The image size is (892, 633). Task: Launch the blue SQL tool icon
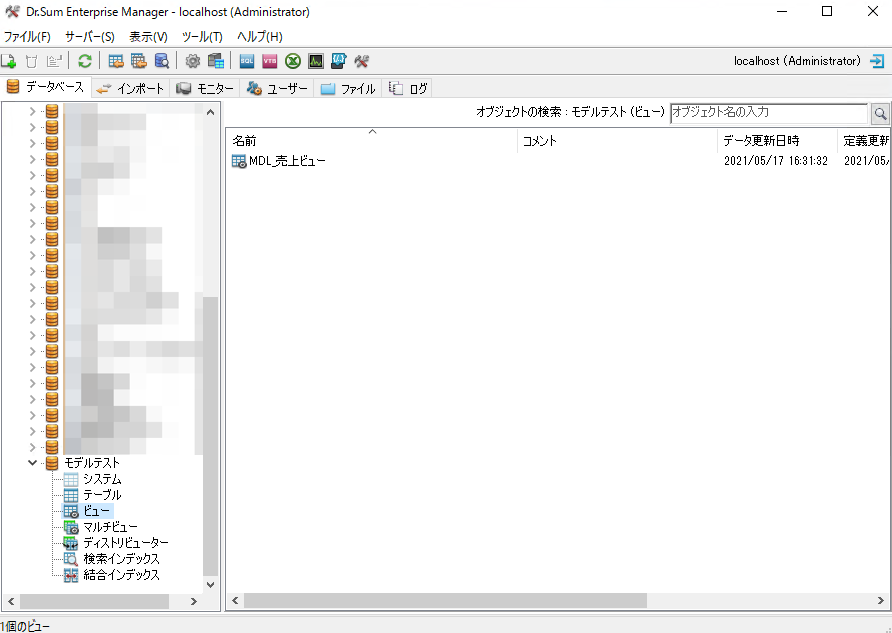[247, 61]
